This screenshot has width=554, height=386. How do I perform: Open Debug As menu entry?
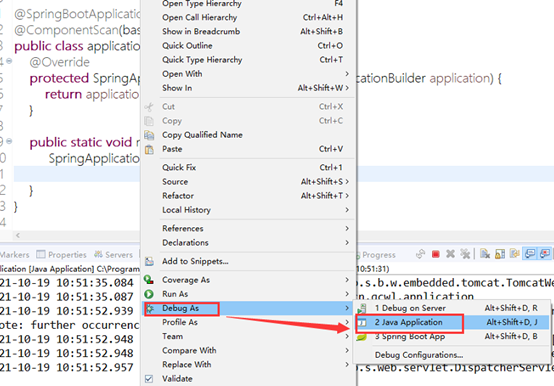pos(248,308)
